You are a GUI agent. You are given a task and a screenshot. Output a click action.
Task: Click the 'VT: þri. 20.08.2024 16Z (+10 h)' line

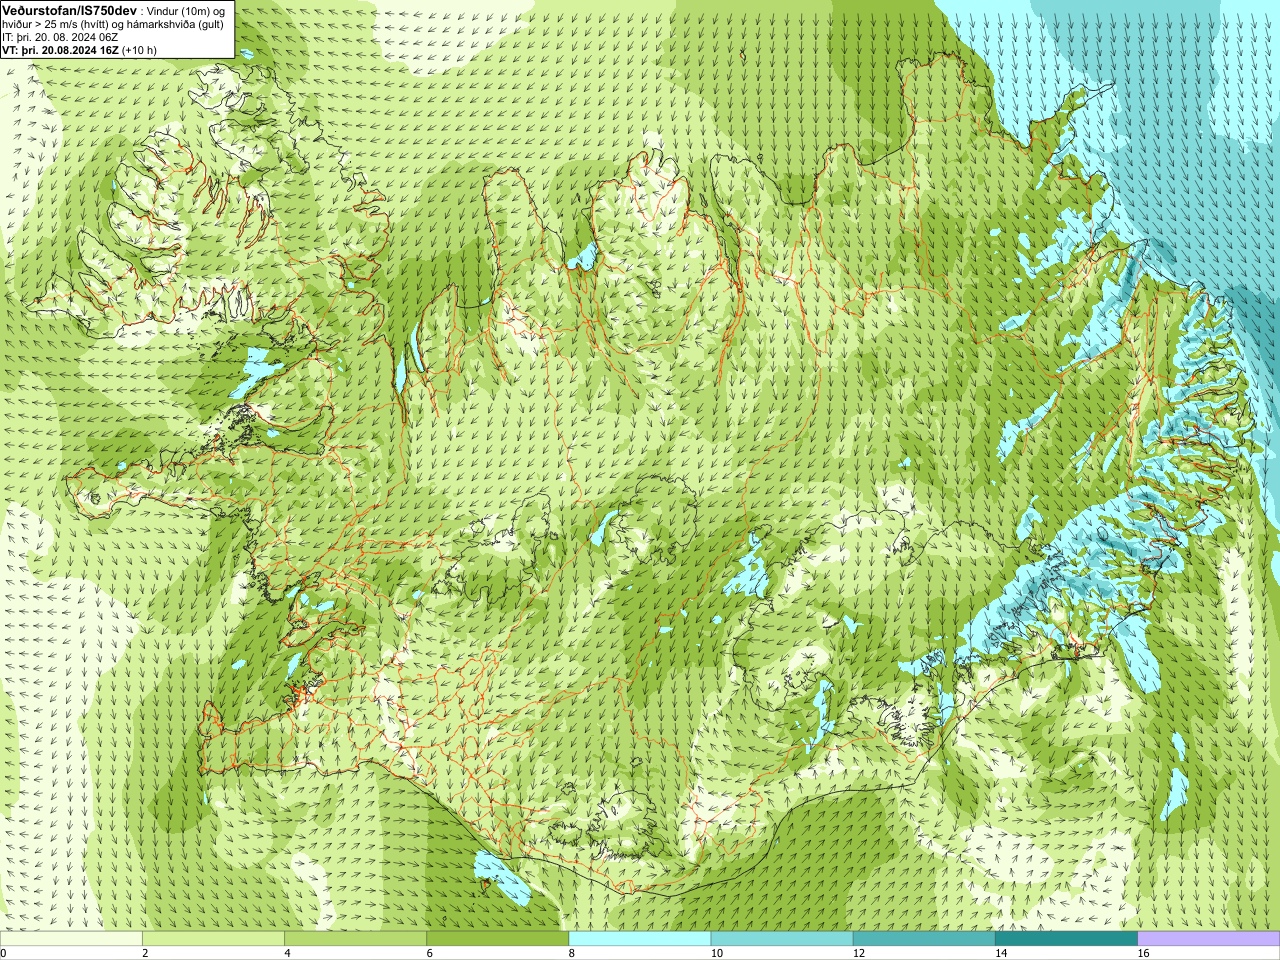pos(79,49)
